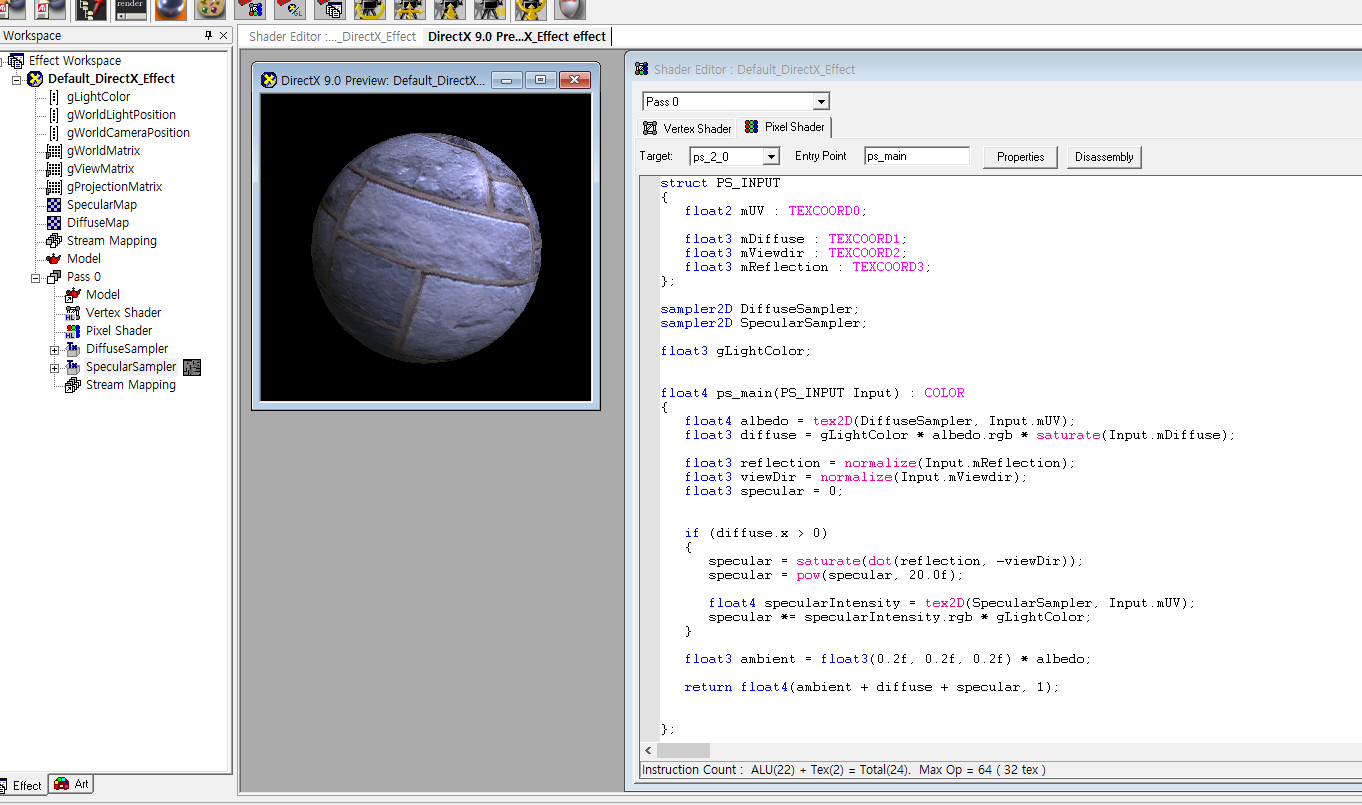1362x805 pixels.
Task: Select gLightColor variable in tree
Action: (98, 97)
